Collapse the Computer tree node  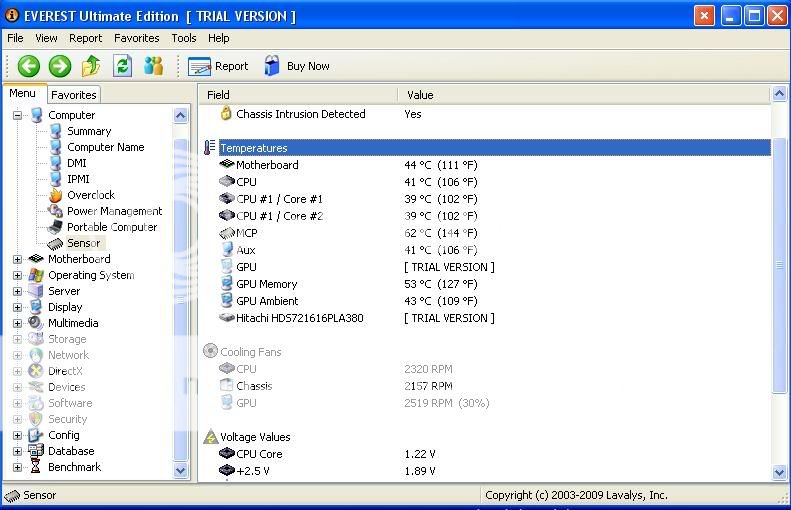tap(17, 115)
